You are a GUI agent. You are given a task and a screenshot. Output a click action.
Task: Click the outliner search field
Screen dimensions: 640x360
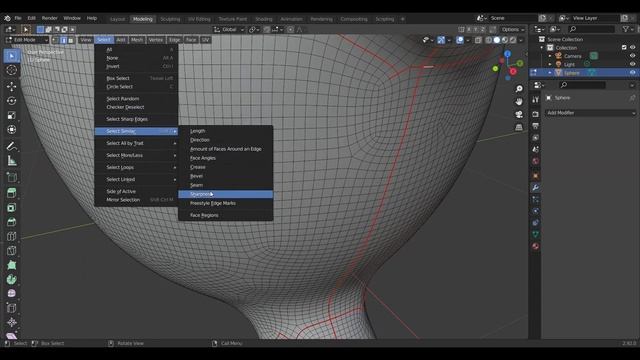592,29
